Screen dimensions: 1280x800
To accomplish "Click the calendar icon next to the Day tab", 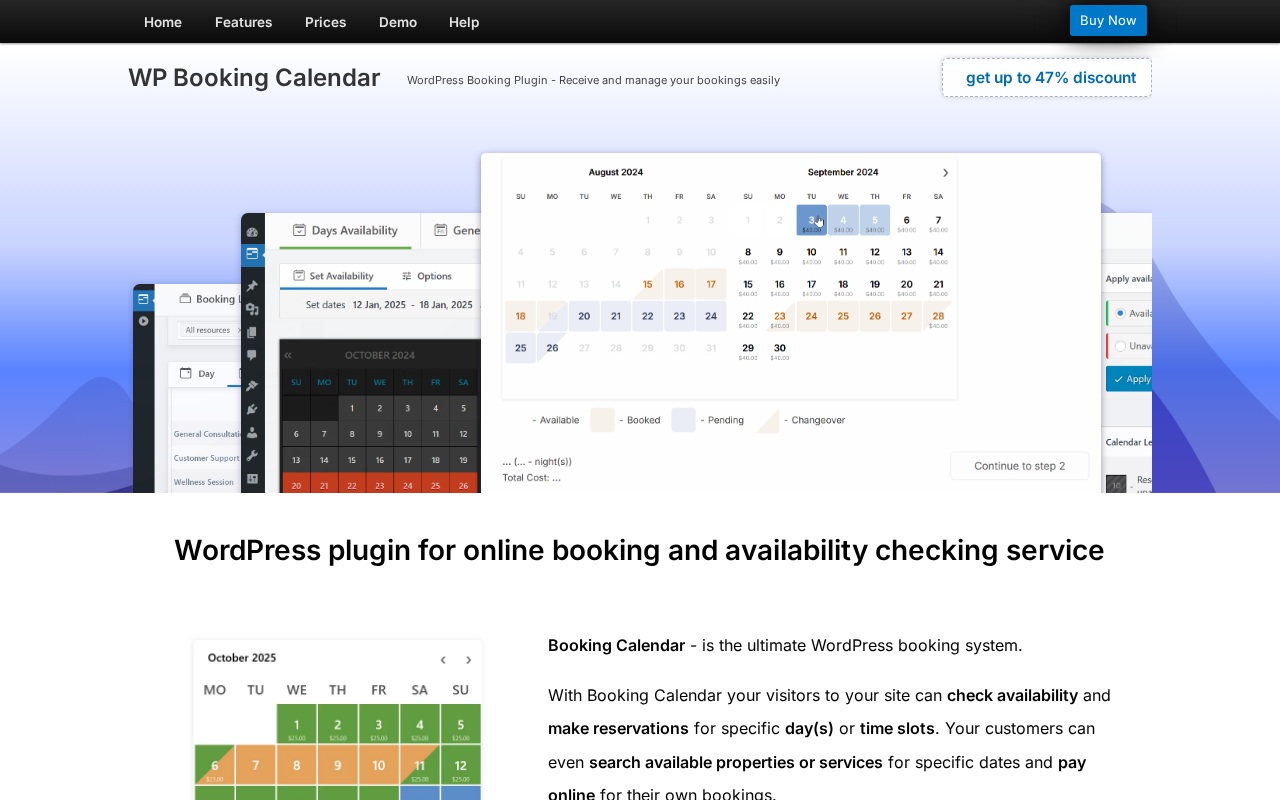I will click(x=185, y=373).
